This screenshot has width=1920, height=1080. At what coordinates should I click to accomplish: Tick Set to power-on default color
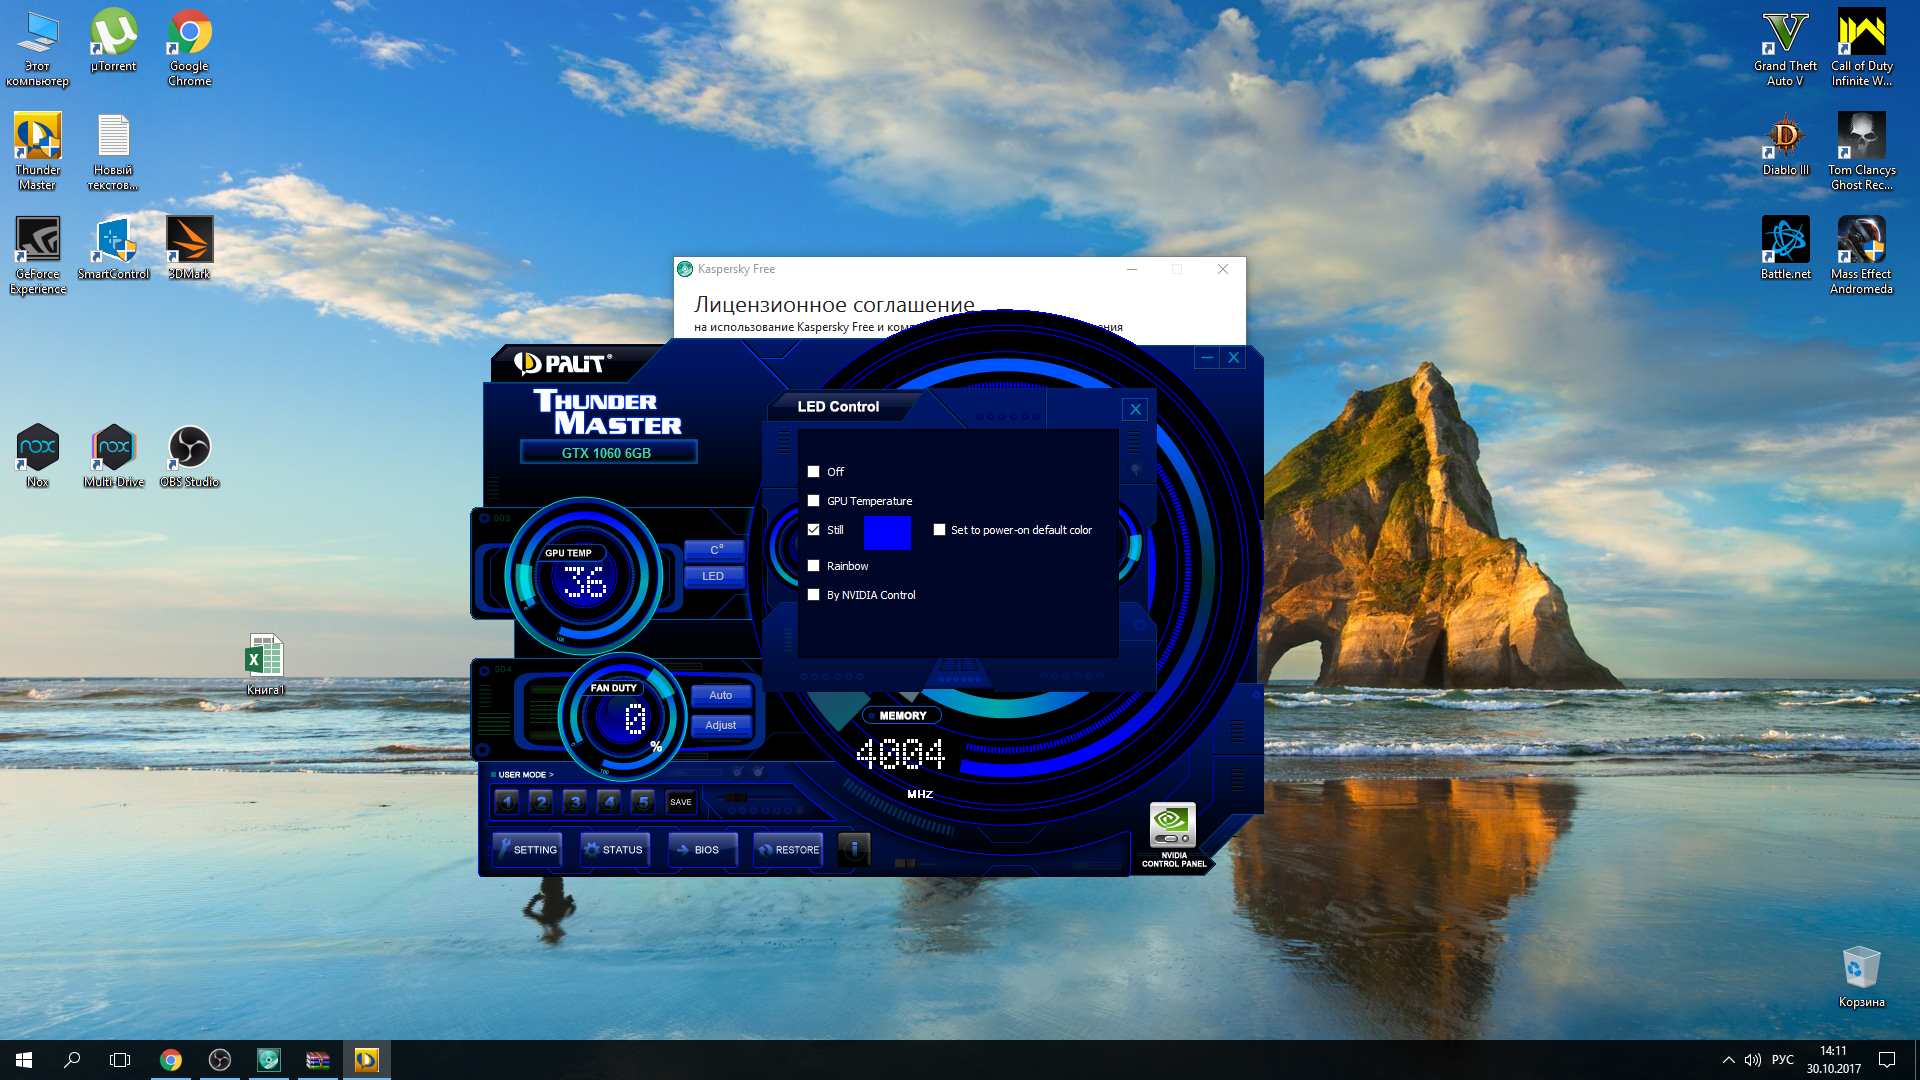coord(939,530)
